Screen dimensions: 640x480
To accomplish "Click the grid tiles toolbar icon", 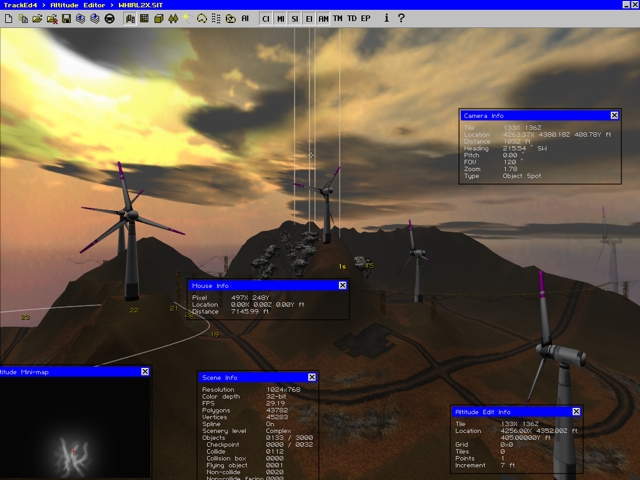I will click(x=146, y=18).
